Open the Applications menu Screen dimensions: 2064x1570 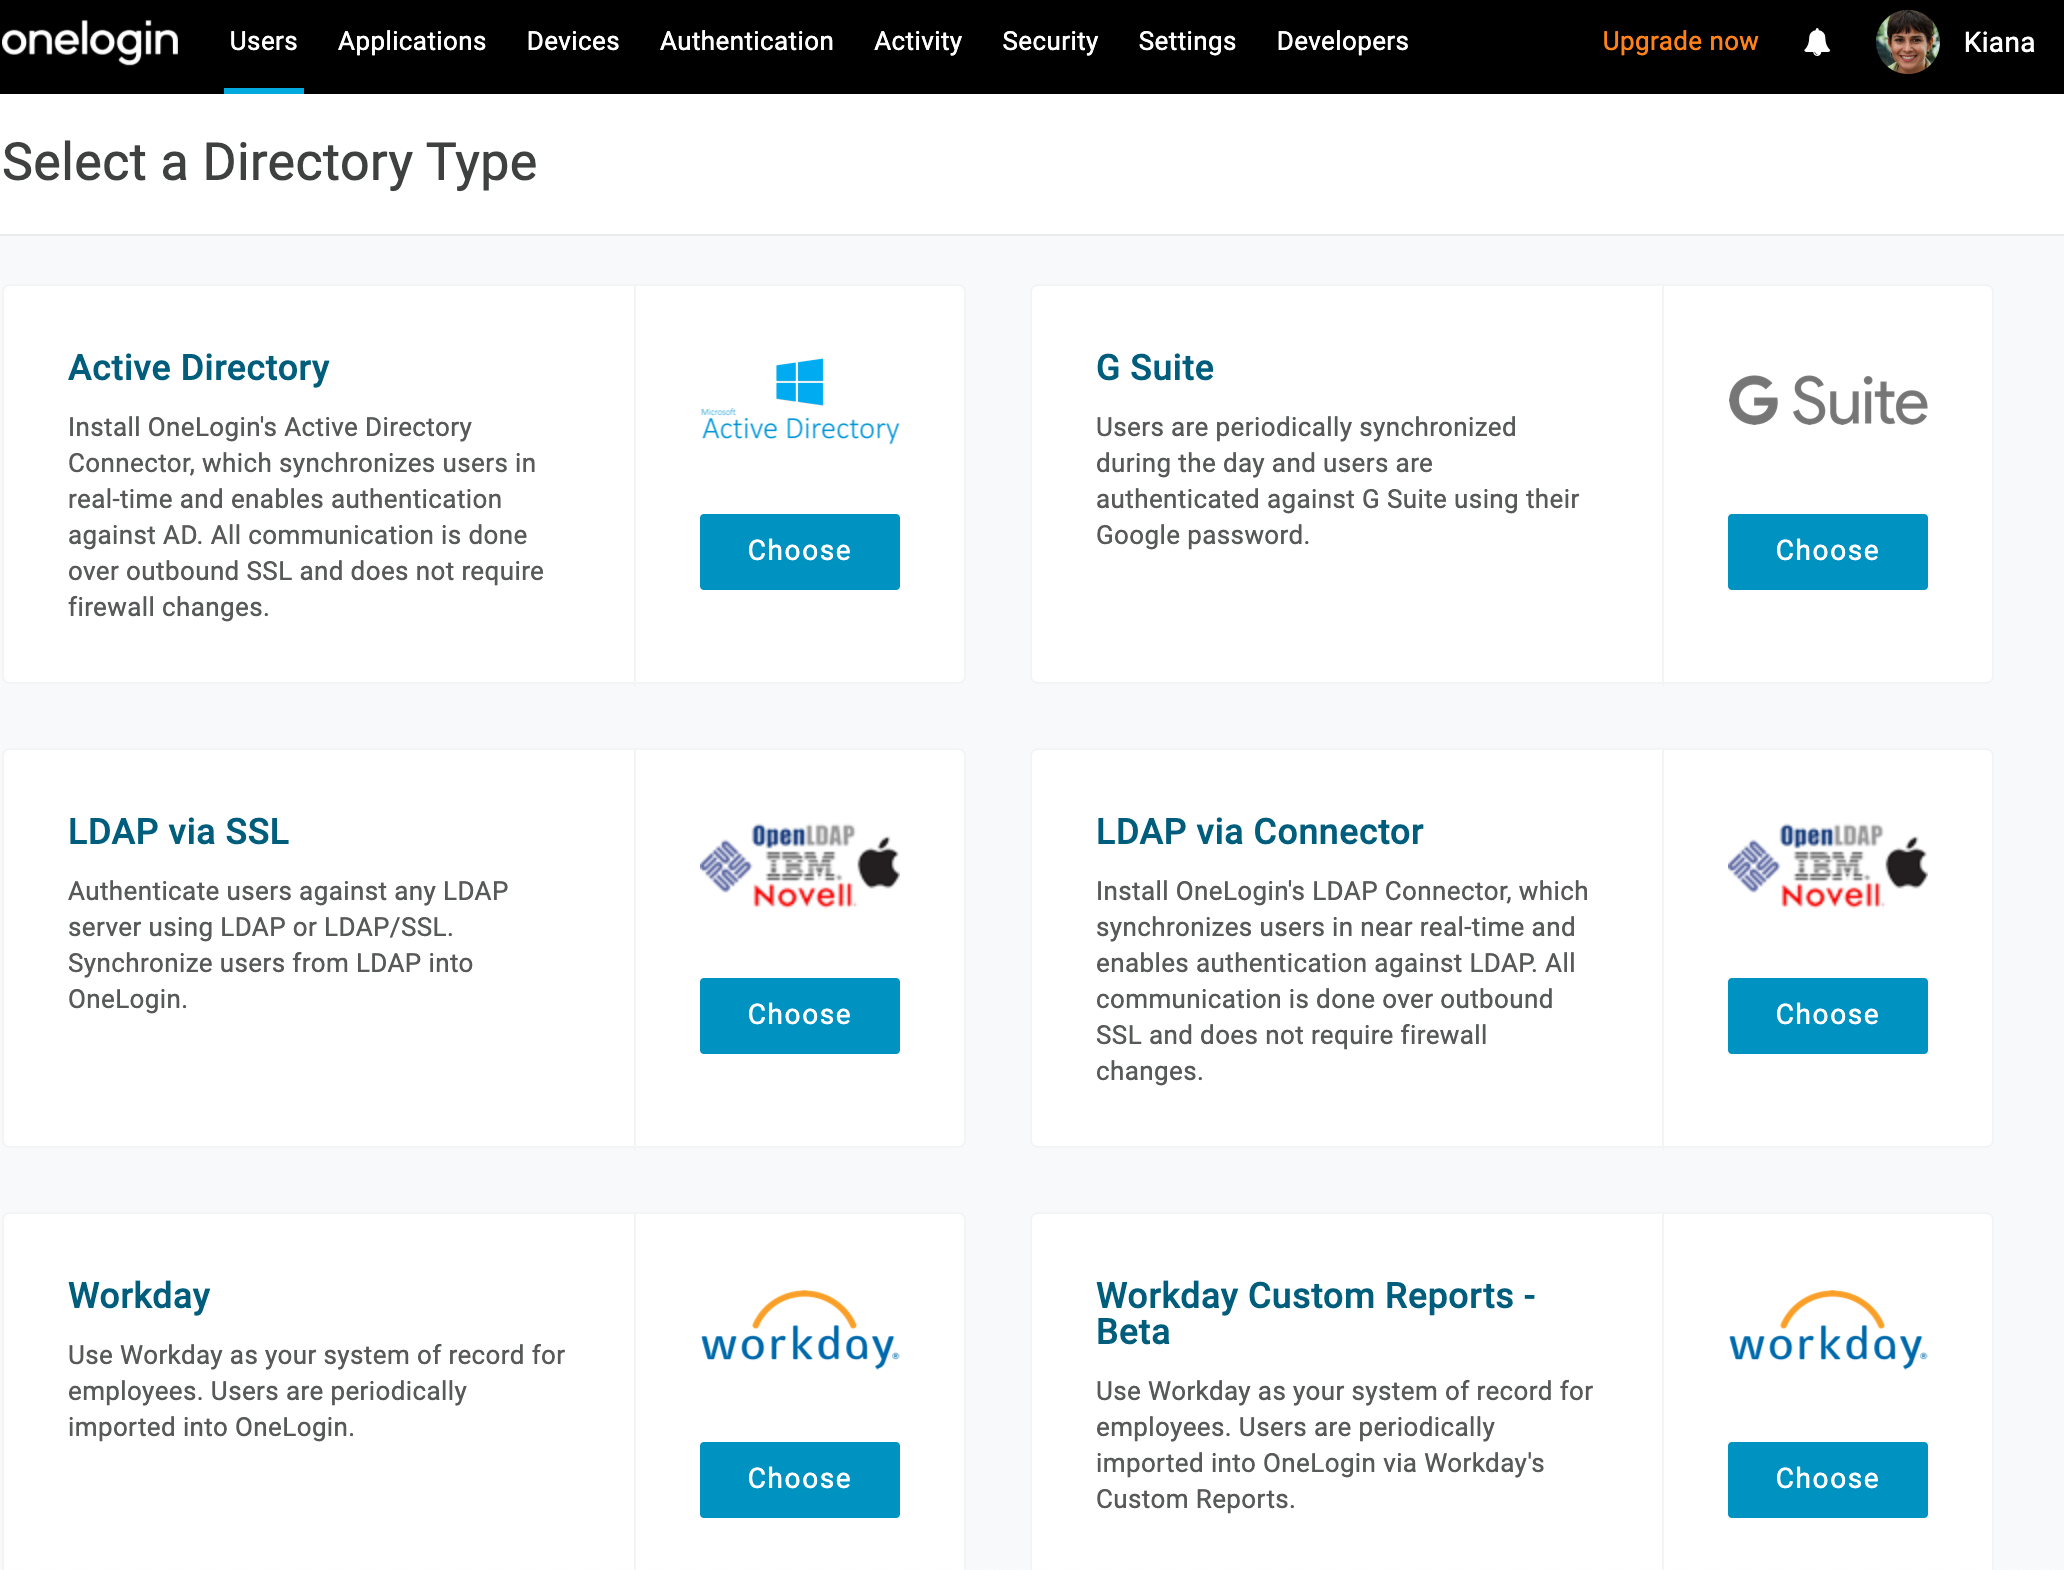[x=412, y=41]
